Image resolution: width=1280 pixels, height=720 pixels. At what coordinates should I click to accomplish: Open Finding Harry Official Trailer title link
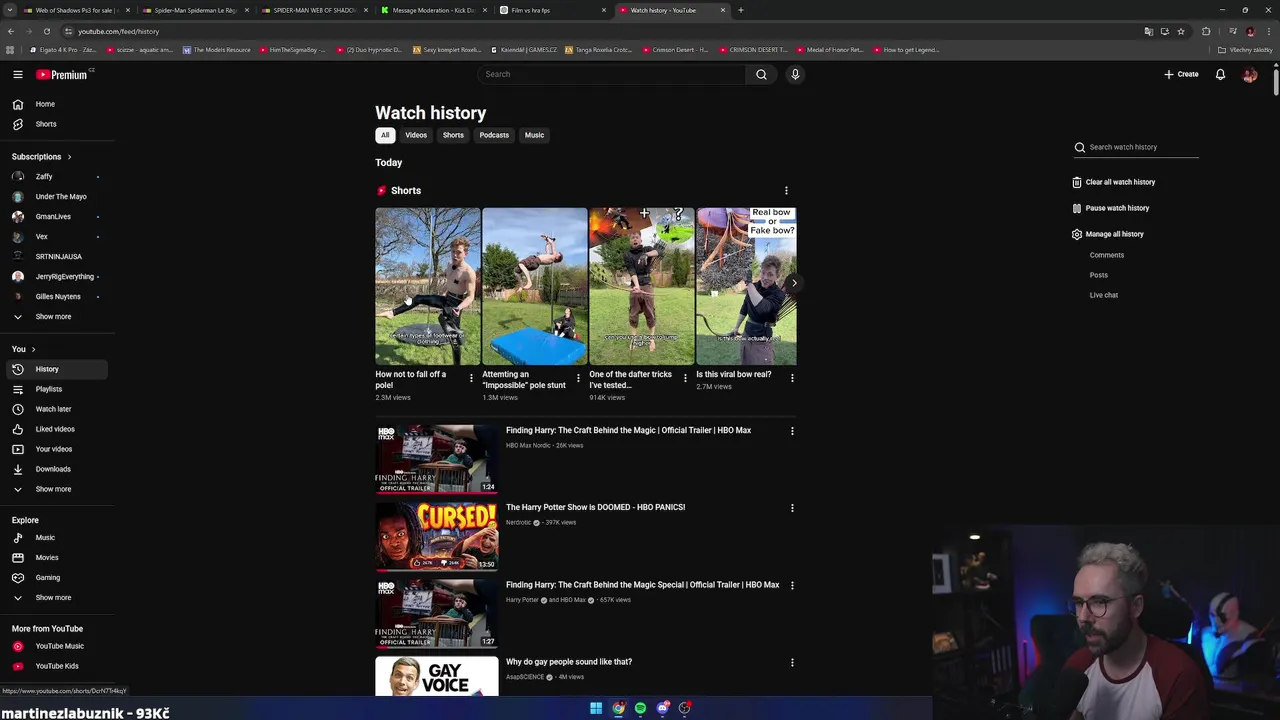click(628, 430)
